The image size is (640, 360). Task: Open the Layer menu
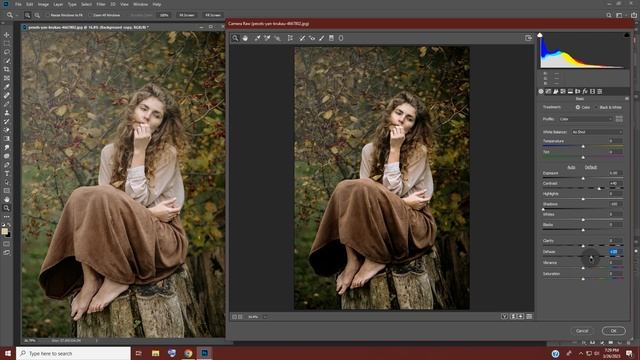coord(58,4)
